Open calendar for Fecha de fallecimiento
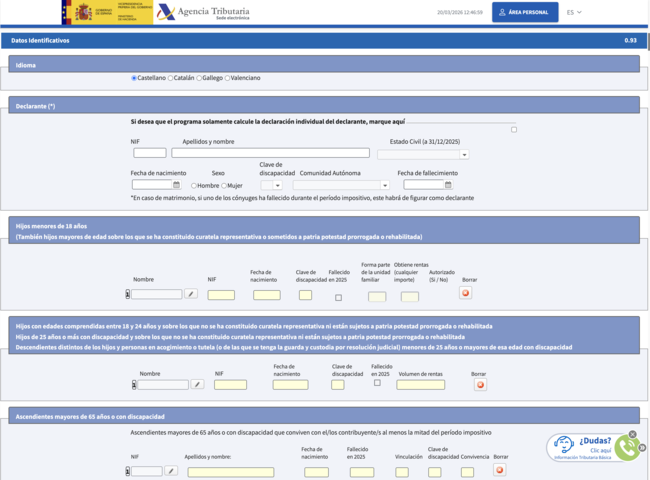 (x=448, y=184)
